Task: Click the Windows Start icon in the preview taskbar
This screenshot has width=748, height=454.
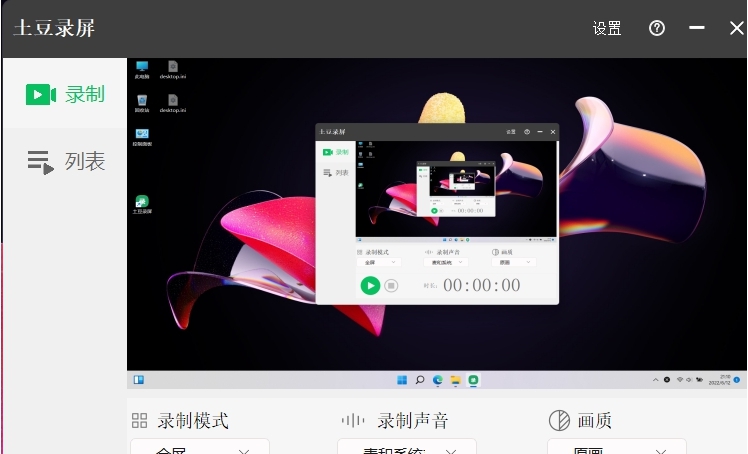Action: click(402, 380)
